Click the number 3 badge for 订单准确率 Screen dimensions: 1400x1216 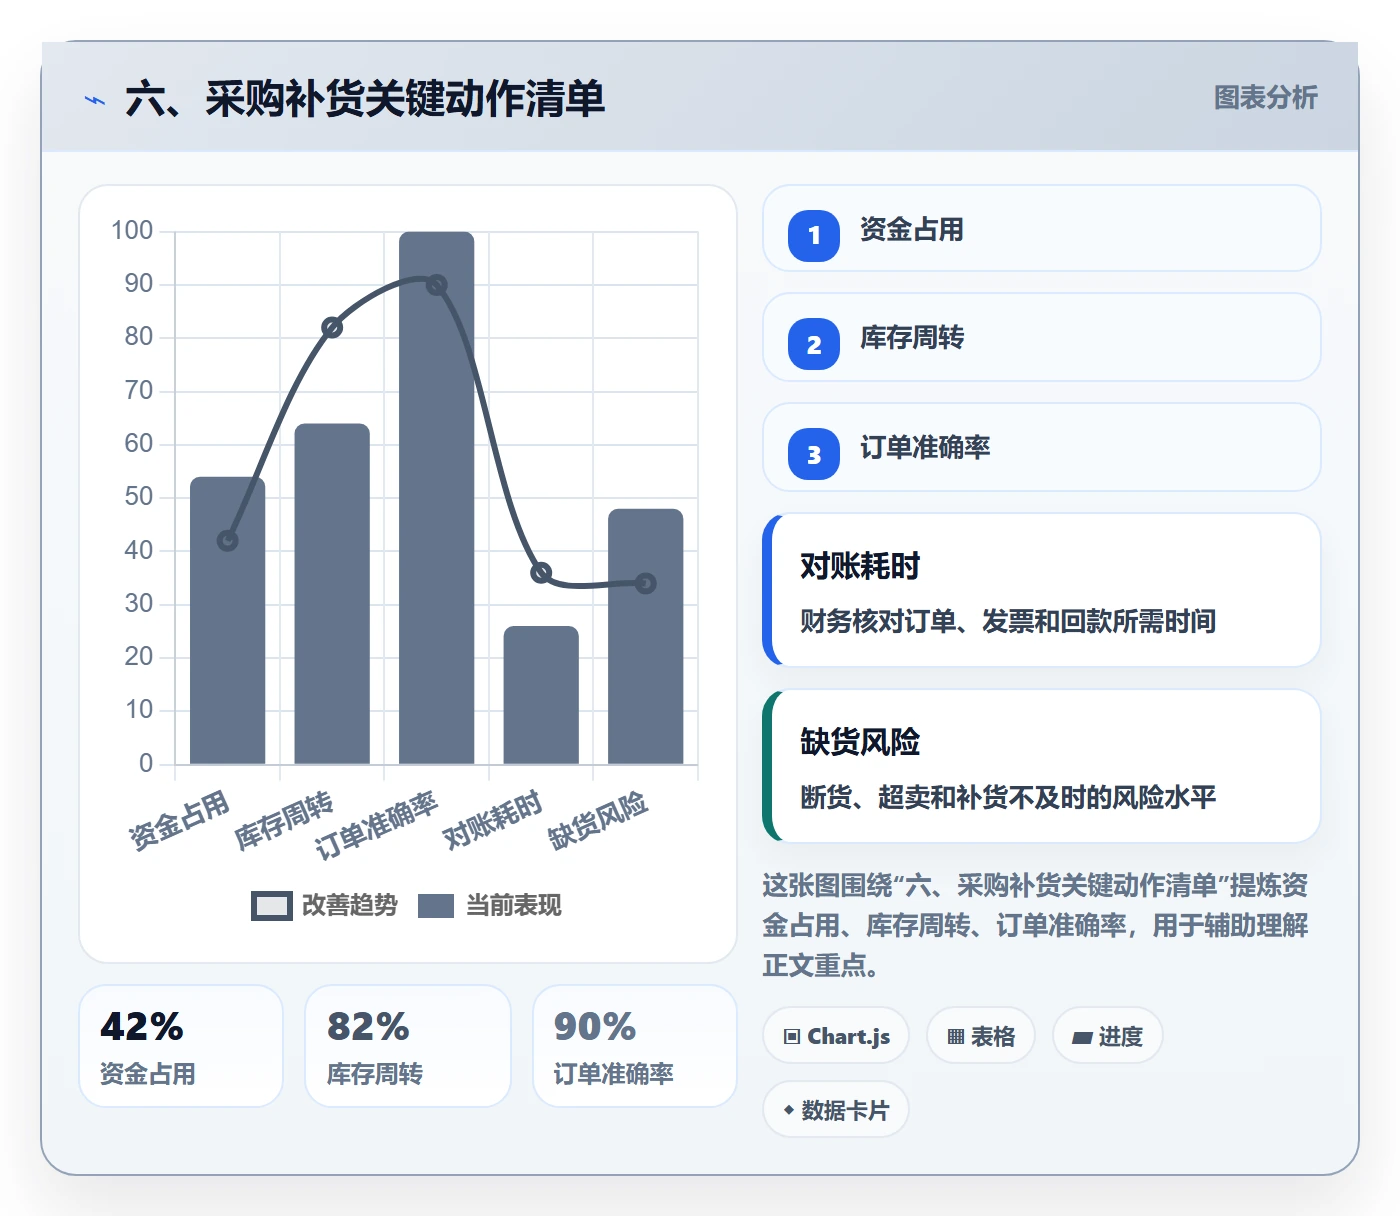(814, 454)
